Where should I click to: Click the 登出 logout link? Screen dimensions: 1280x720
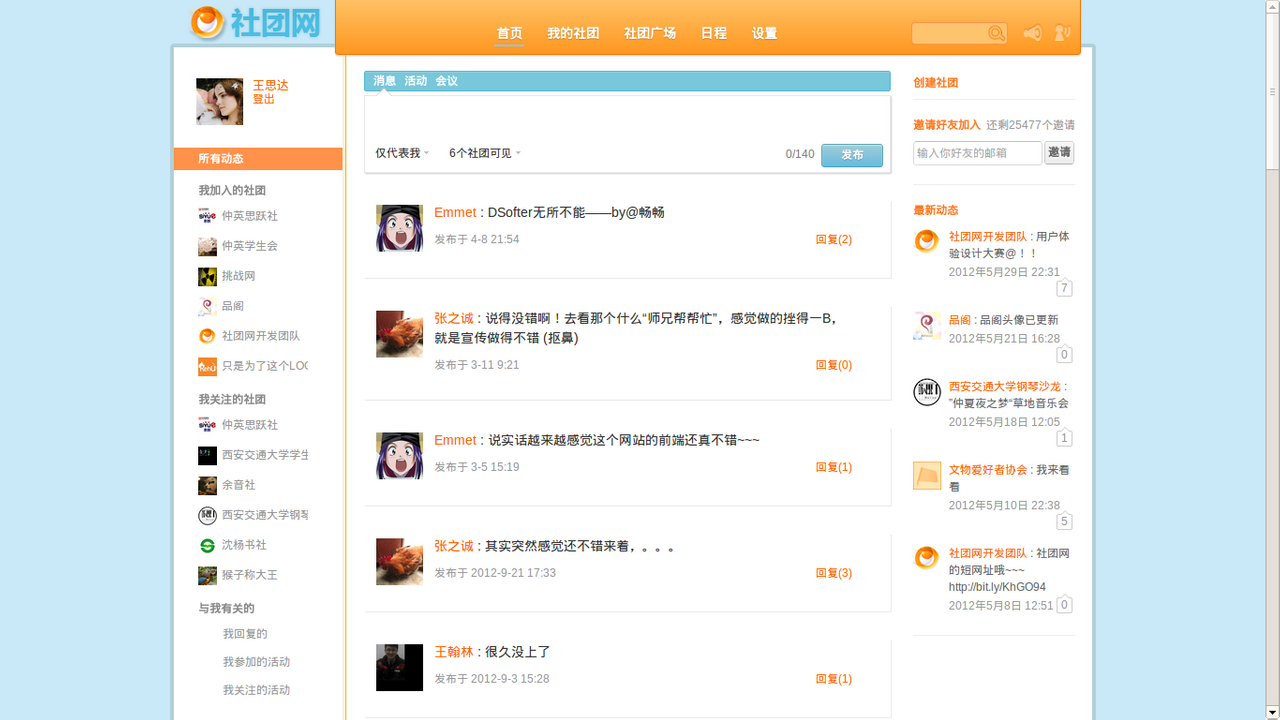click(263, 99)
